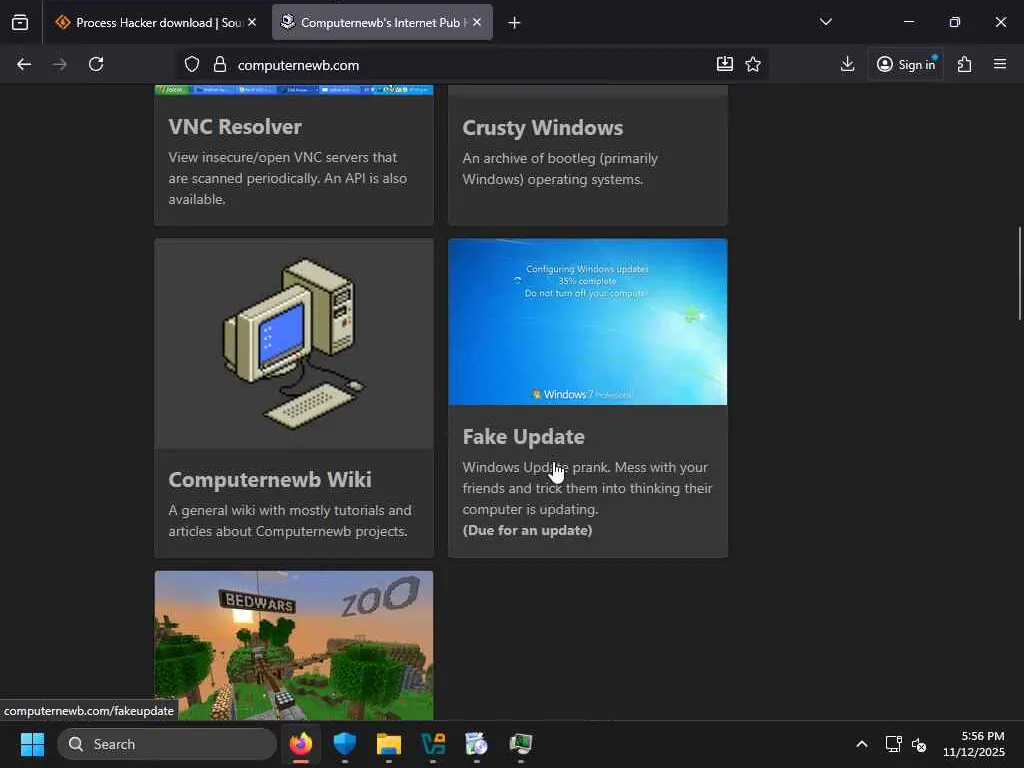This screenshot has width=1024, height=768.
Task: Go forward one page
Action: [x=59, y=64]
